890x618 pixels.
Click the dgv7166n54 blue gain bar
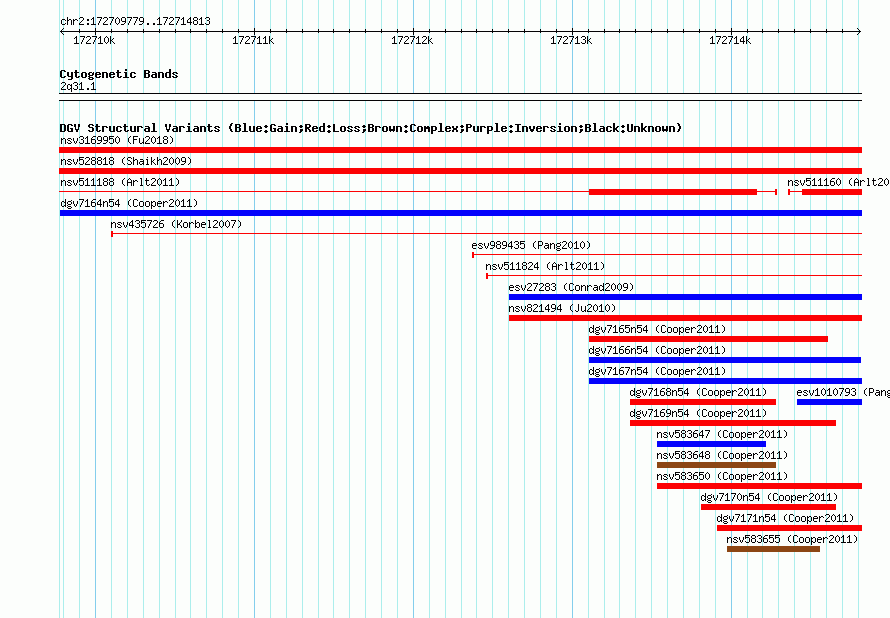[725, 360]
